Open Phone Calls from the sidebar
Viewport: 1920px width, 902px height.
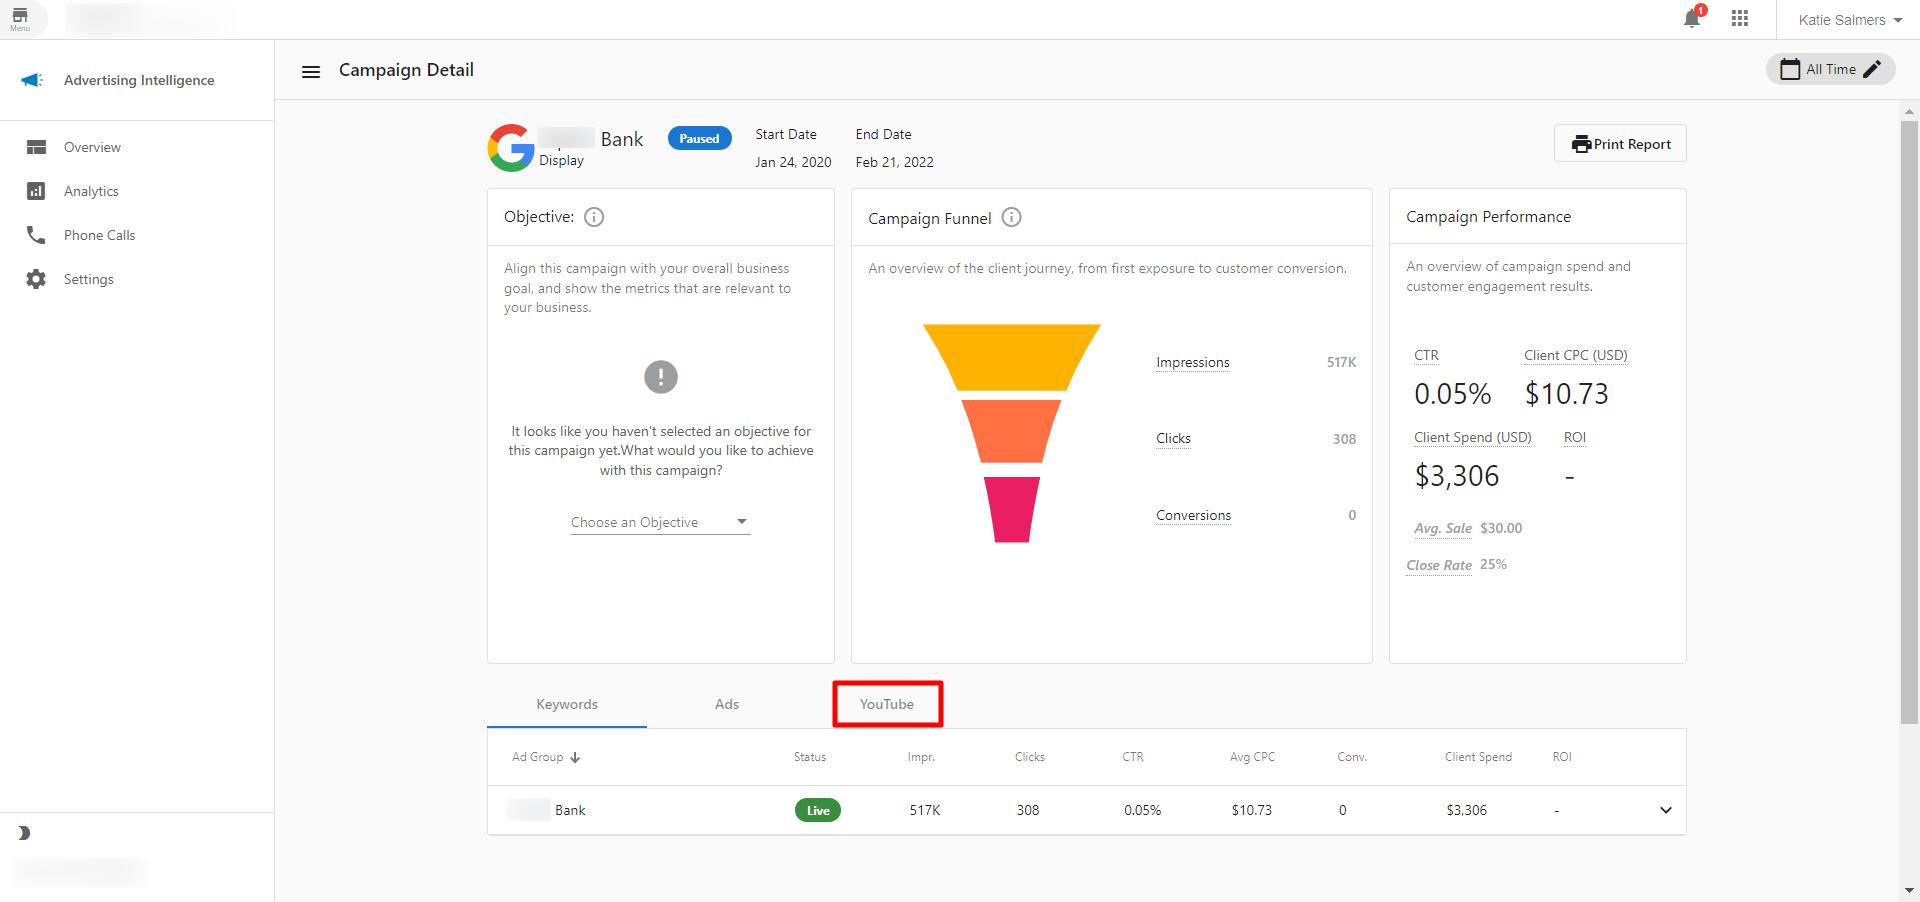click(36, 235)
